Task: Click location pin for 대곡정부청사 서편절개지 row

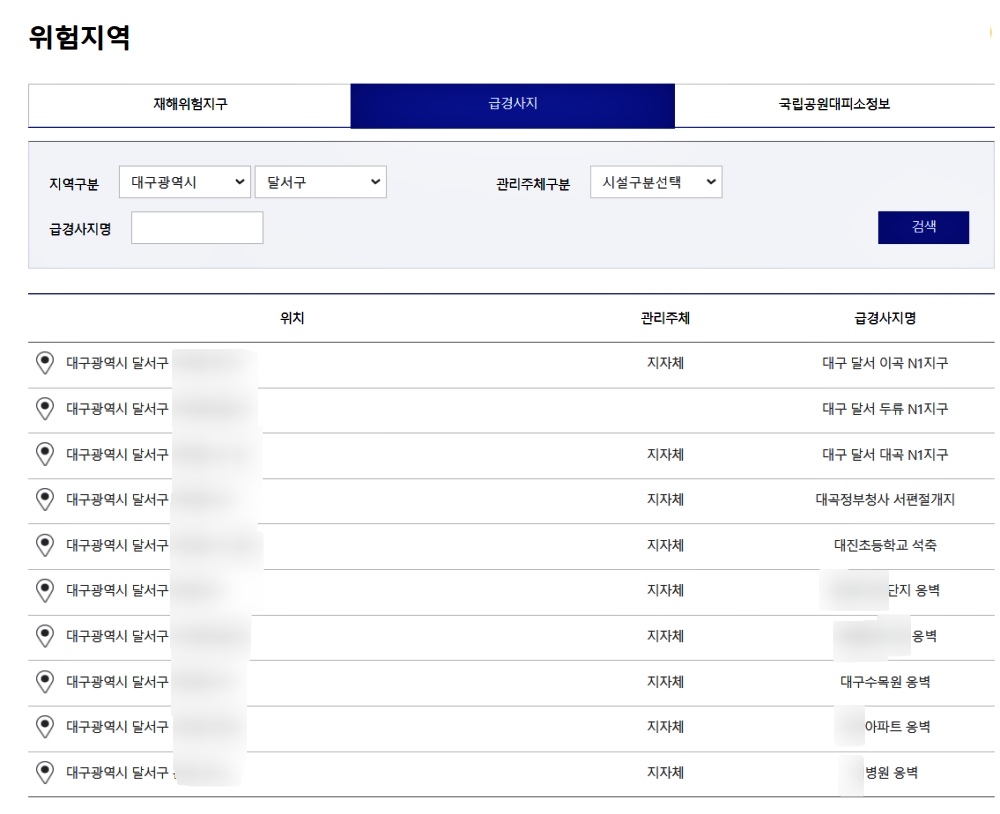Action: 44,499
